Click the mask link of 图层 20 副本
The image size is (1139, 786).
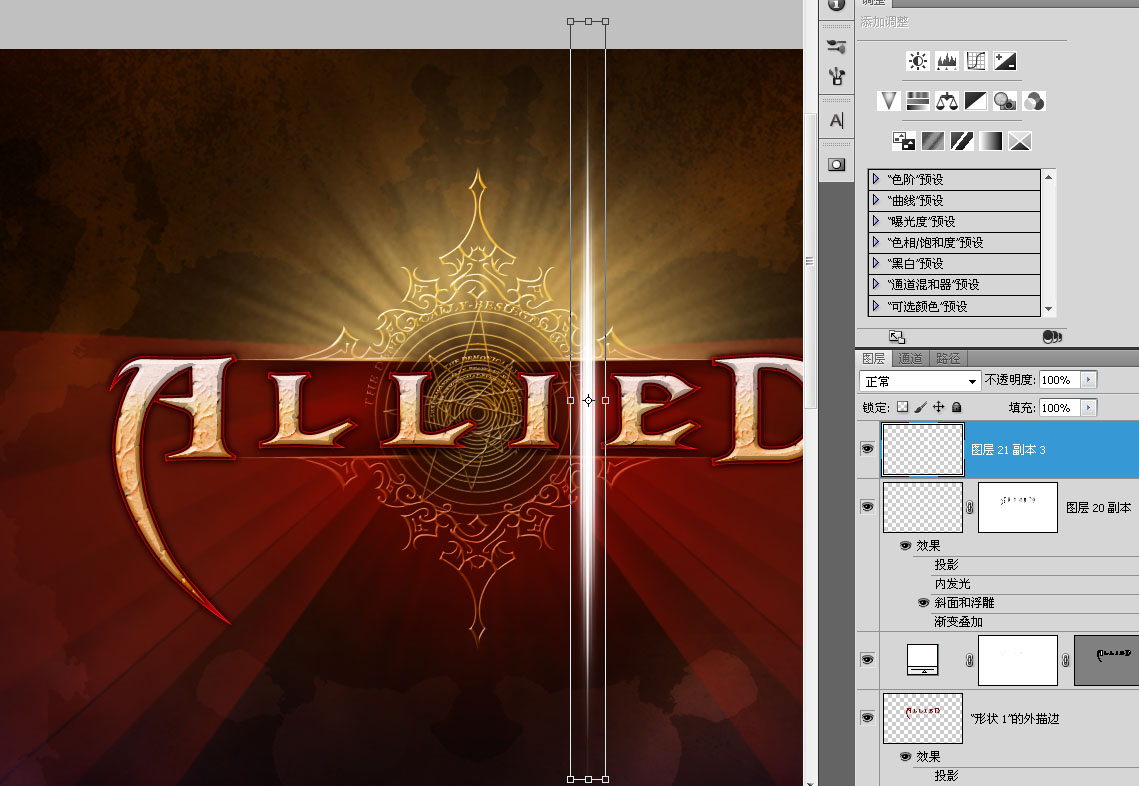[x=970, y=507]
